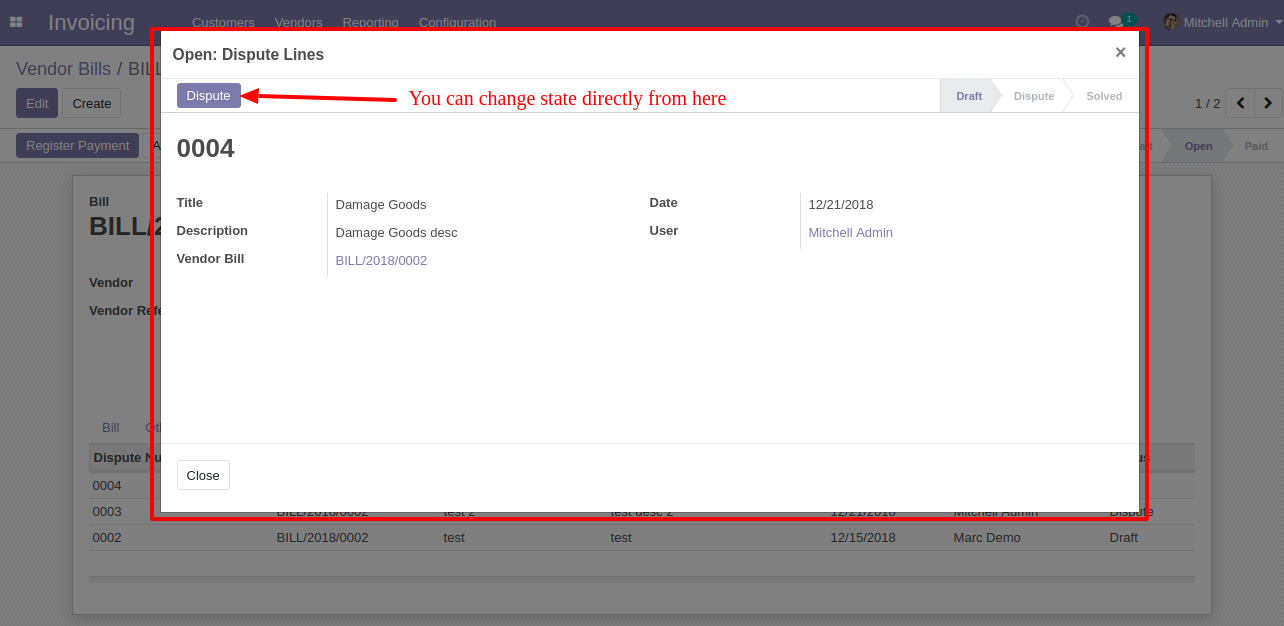Click 'test' title cell in row 0002
The height and width of the screenshot is (626, 1284).
(454, 537)
